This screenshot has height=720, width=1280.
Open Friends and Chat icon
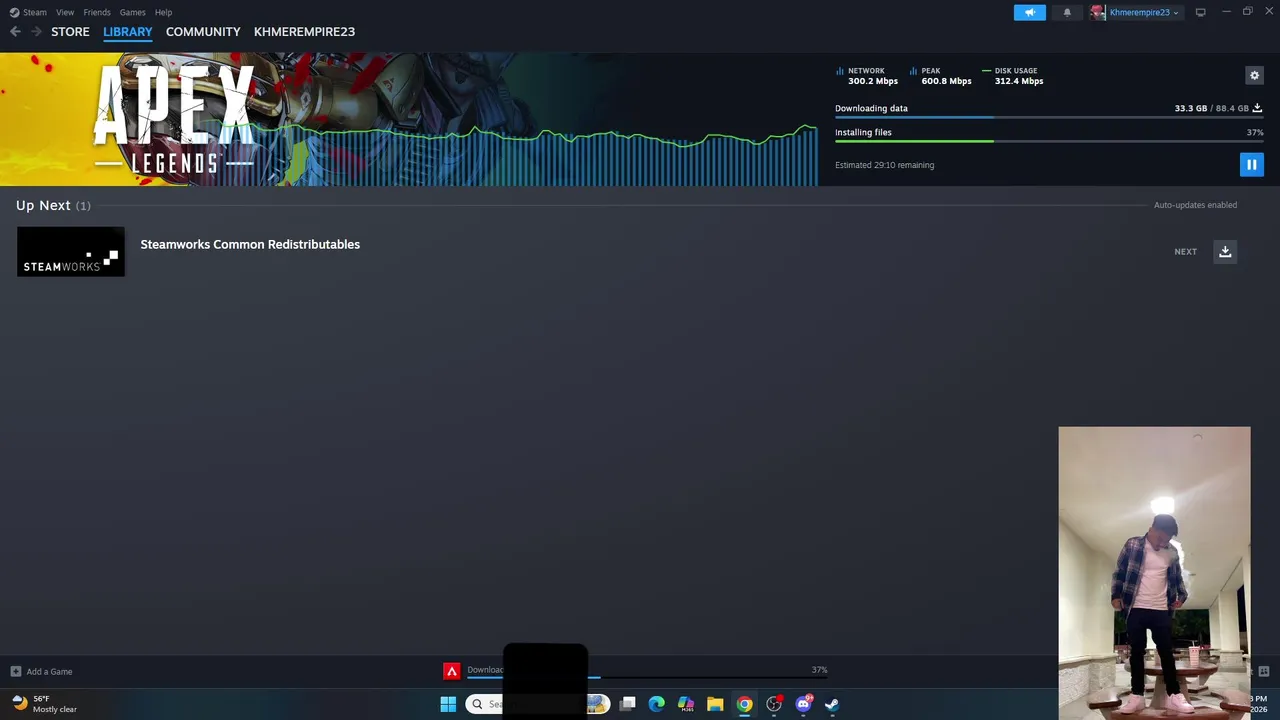(x=1263, y=671)
